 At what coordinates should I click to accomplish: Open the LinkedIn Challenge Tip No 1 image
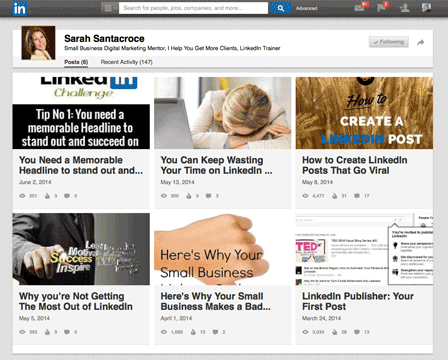(x=81, y=113)
